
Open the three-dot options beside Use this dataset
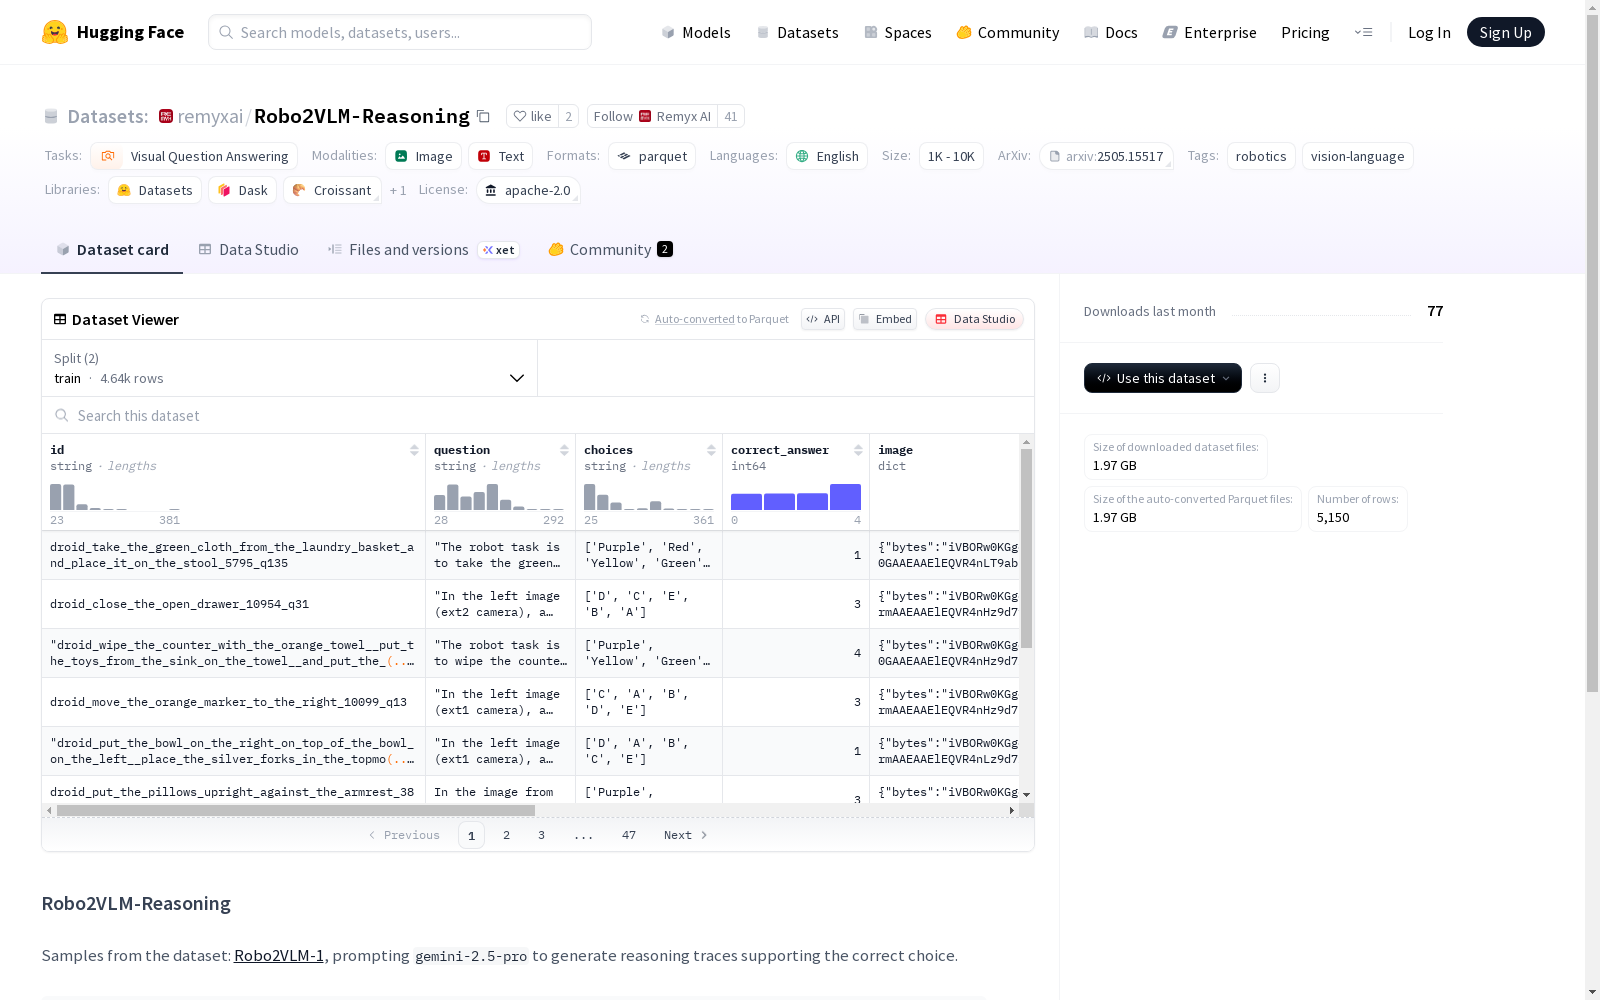[x=1265, y=378]
